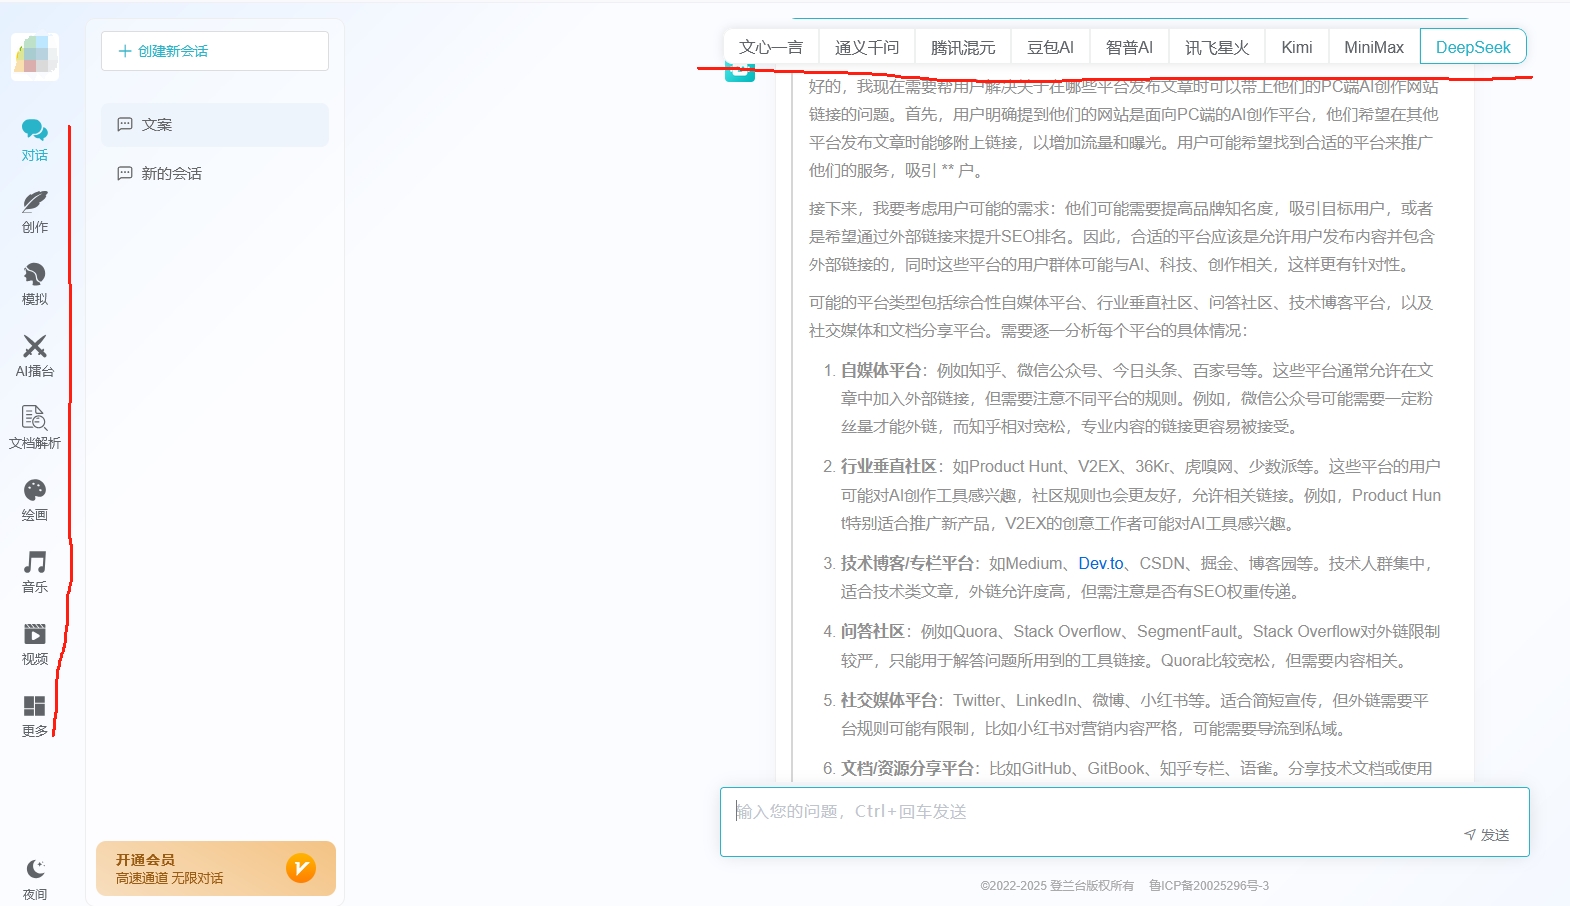
Task: Click the bold heading 文档/资源分享平台
Action: [x=907, y=768]
